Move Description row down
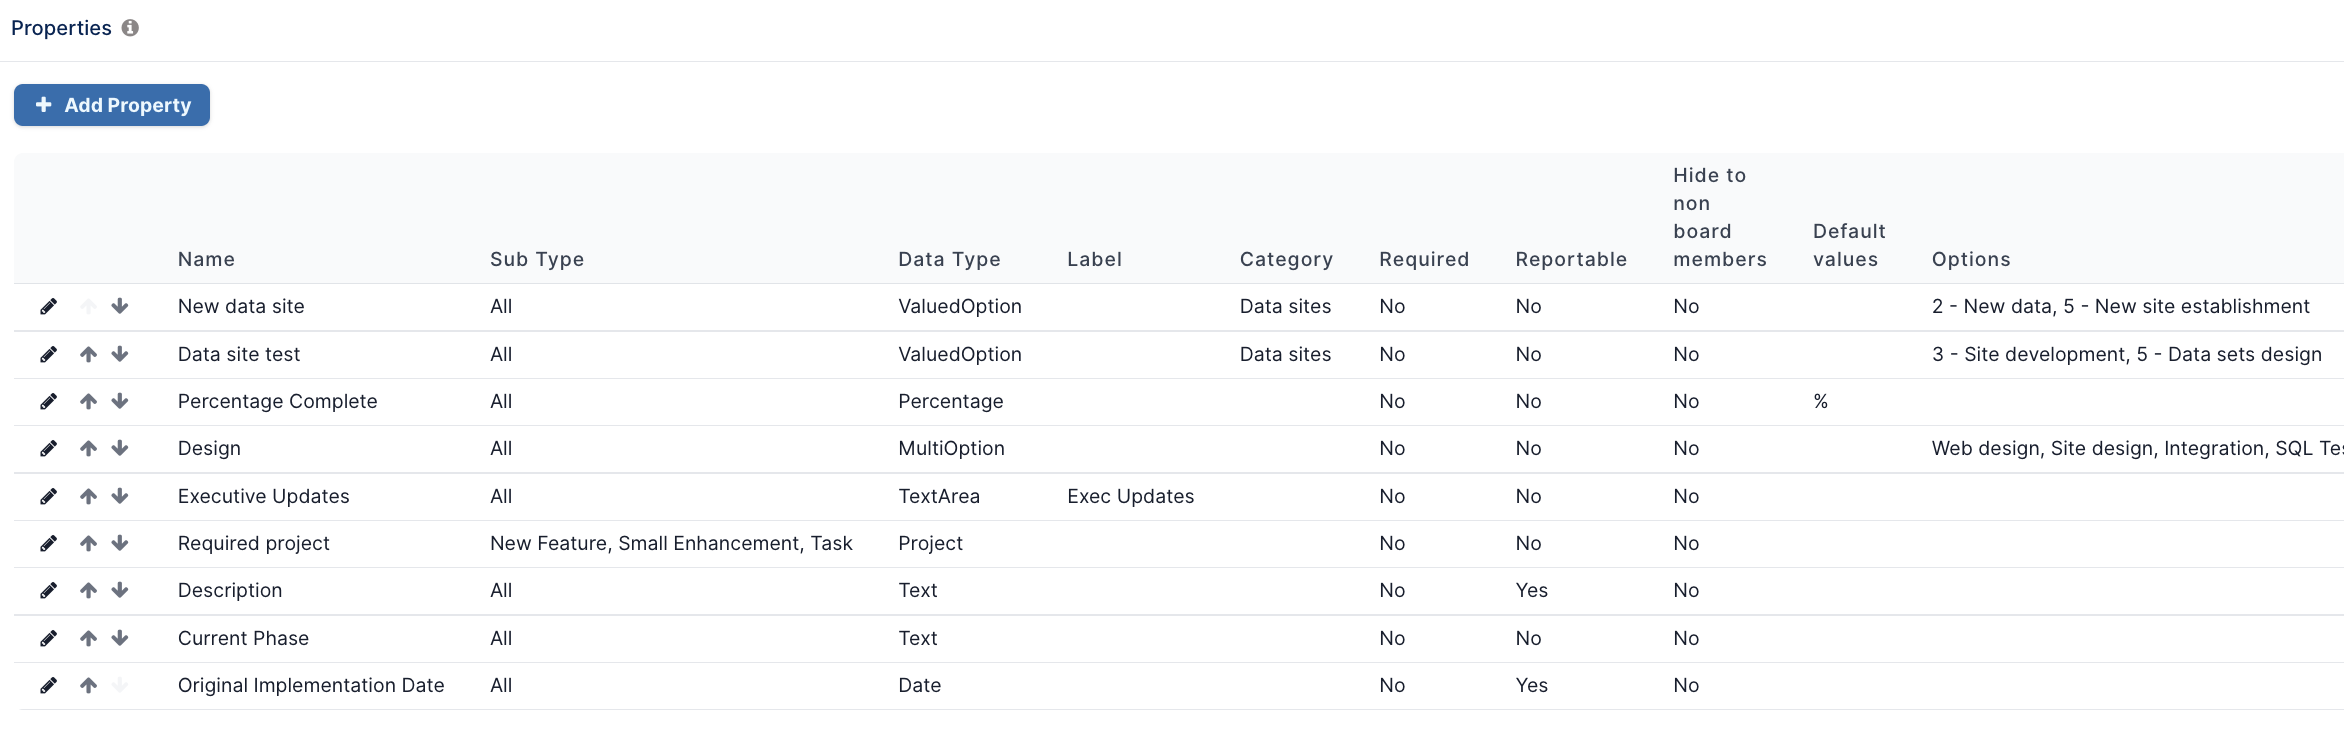Viewport: 2344px width, 732px height. [x=120, y=590]
